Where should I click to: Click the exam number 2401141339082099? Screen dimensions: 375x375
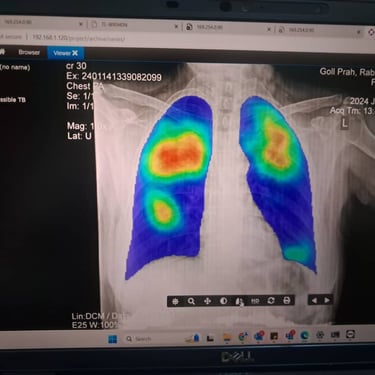point(121,77)
